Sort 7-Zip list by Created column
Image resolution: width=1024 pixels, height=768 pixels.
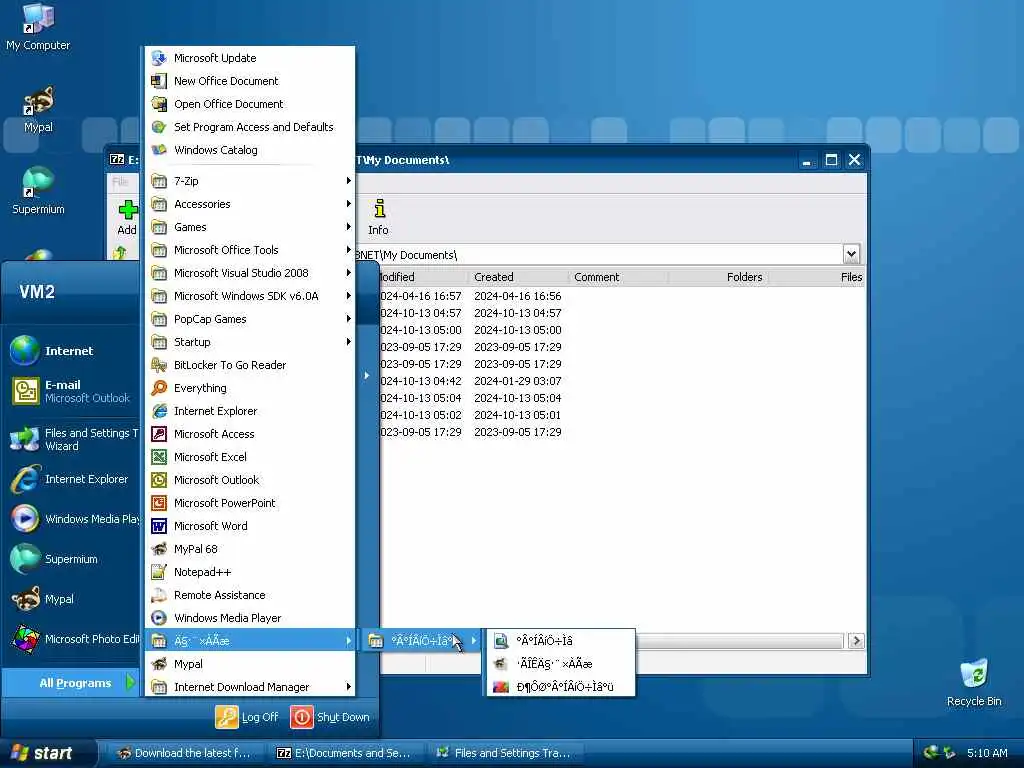click(x=519, y=277)
